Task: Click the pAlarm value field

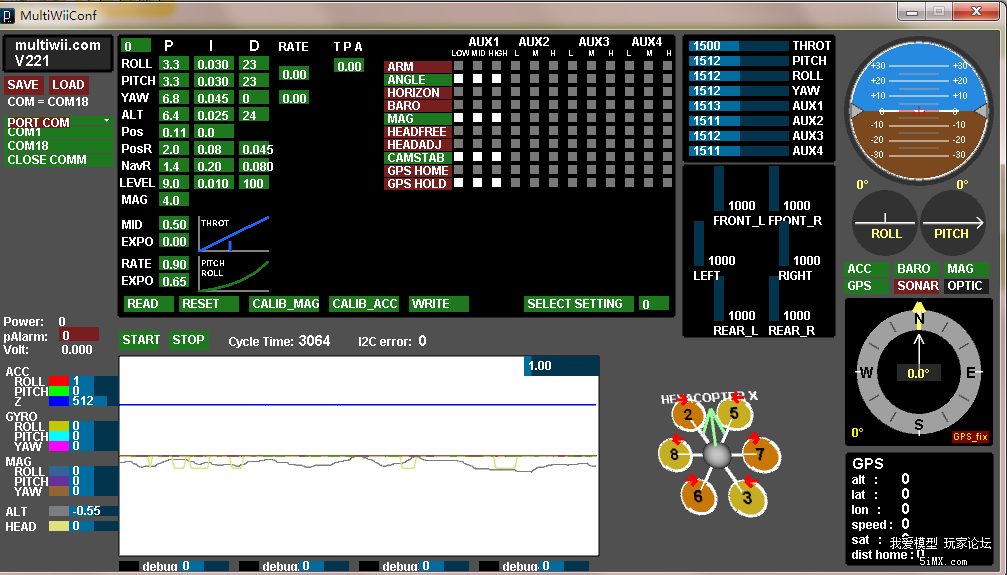Action: (x=79, y=335)
